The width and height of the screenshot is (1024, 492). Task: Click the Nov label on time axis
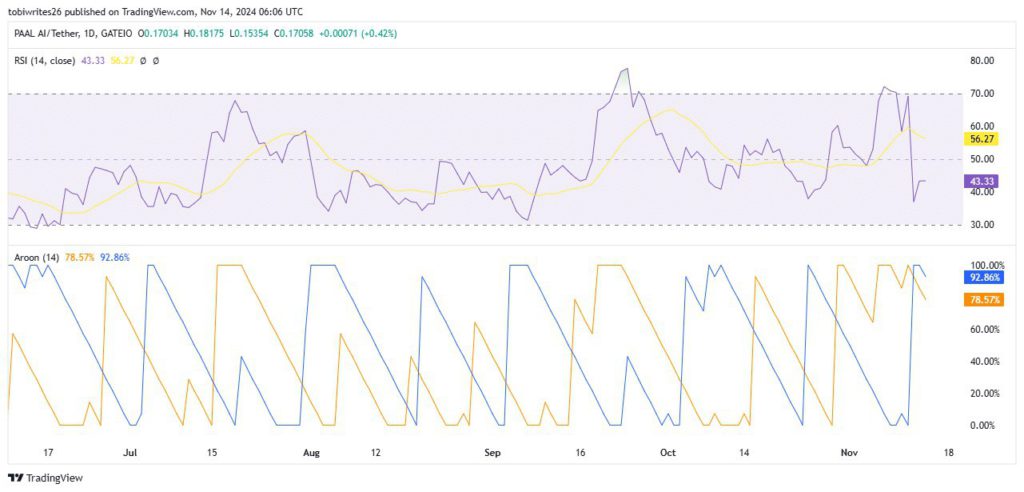pyautogui.click(x=848, y=452)
